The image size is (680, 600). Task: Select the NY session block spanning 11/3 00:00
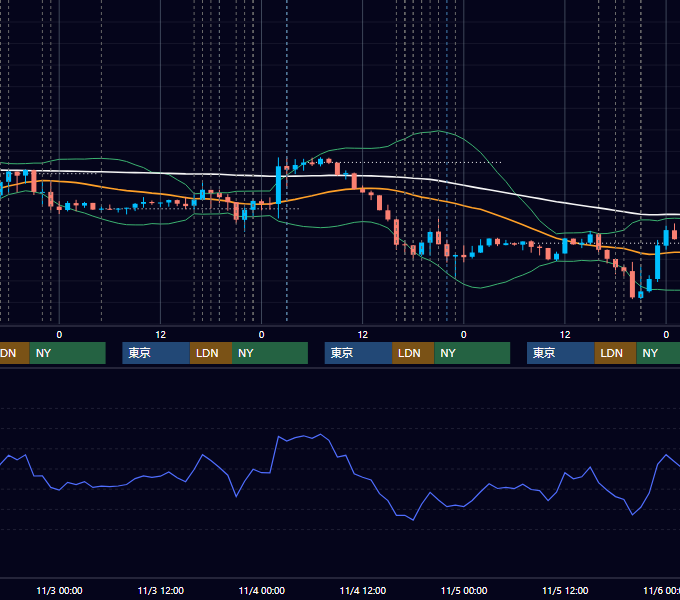[x=68, y=353]
